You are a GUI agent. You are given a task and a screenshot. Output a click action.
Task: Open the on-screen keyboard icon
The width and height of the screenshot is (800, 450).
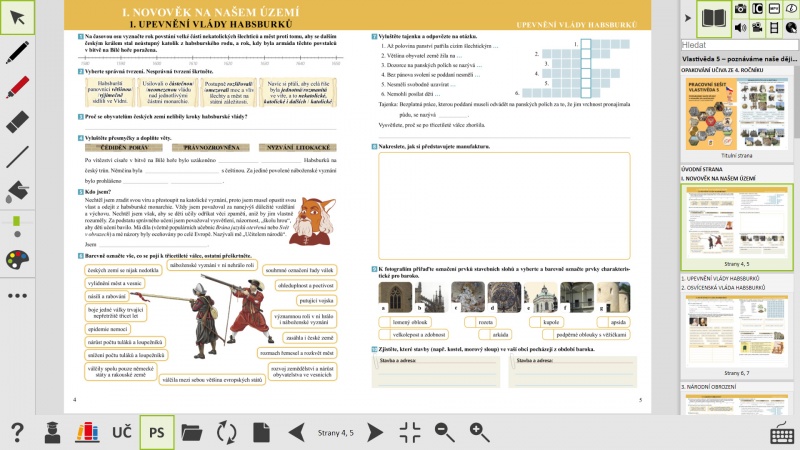[782, 434]
